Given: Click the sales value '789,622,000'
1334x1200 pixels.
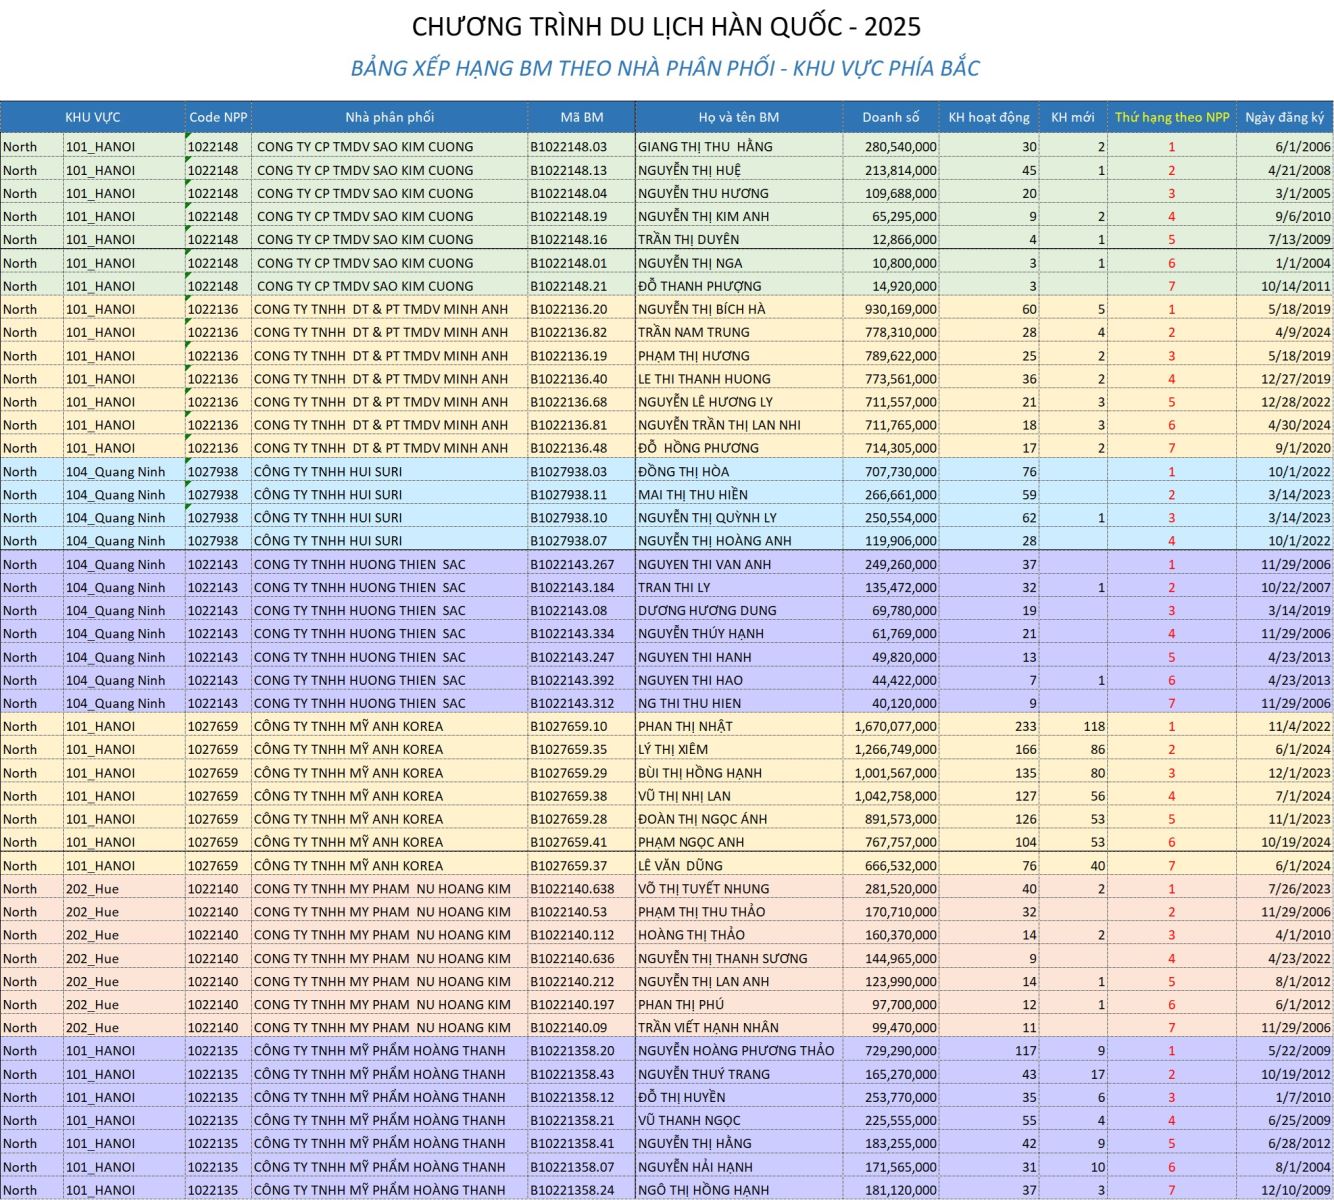Looking at the screenshot, I should [x=901, y=355].
